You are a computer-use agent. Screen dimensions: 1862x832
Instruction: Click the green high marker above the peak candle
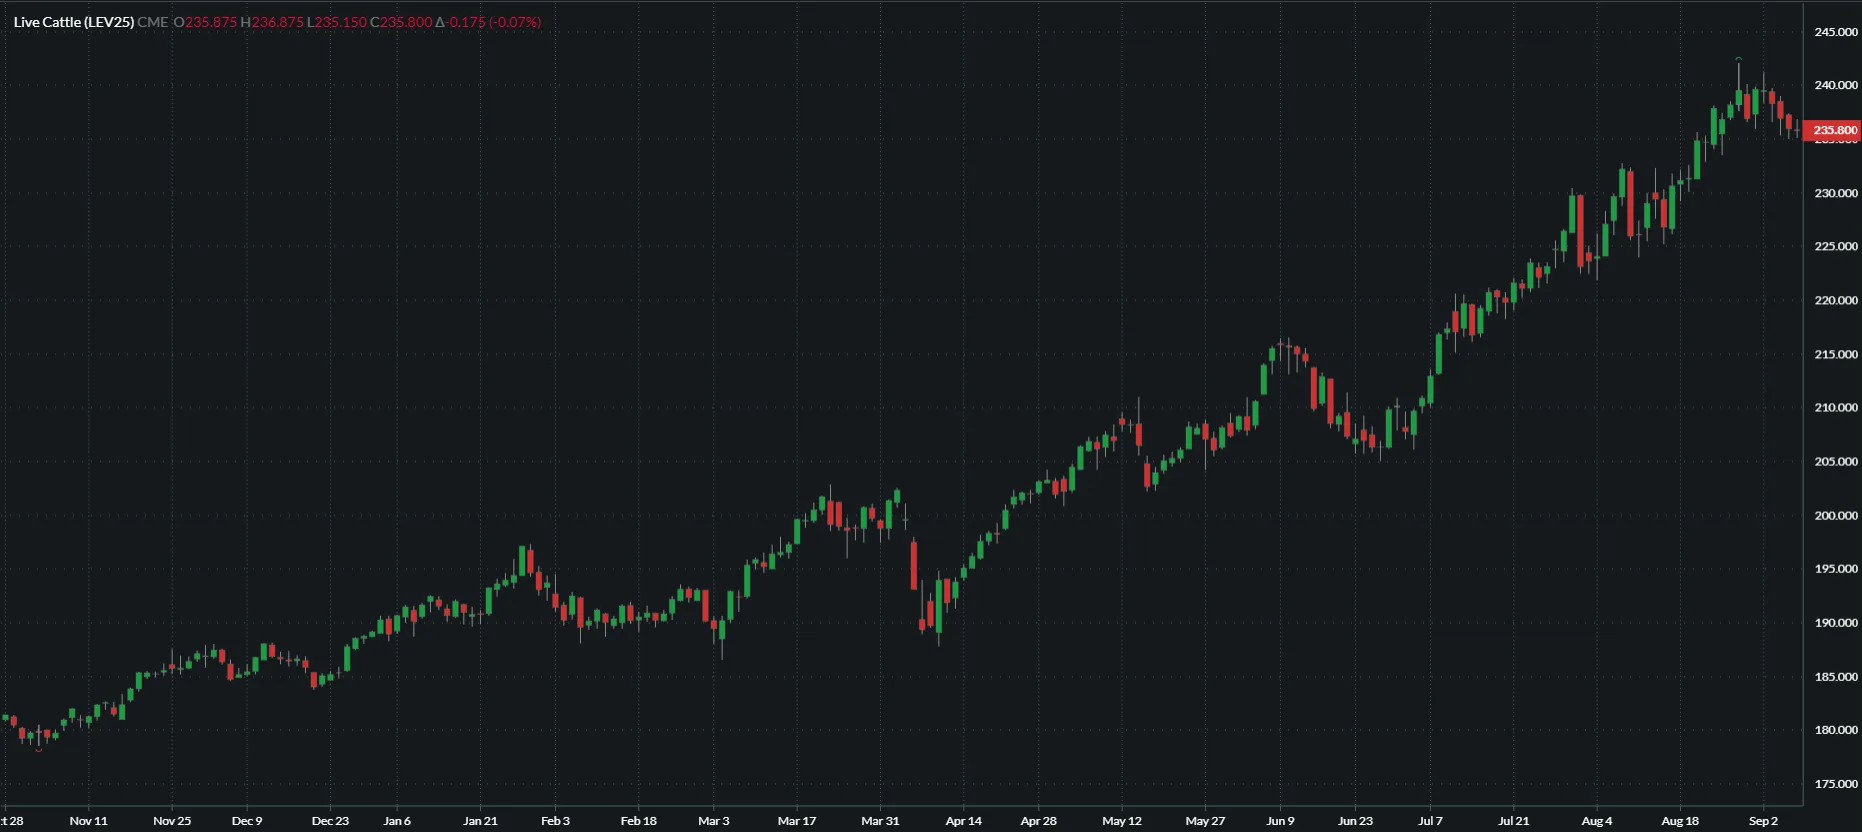coord(1739,59)
